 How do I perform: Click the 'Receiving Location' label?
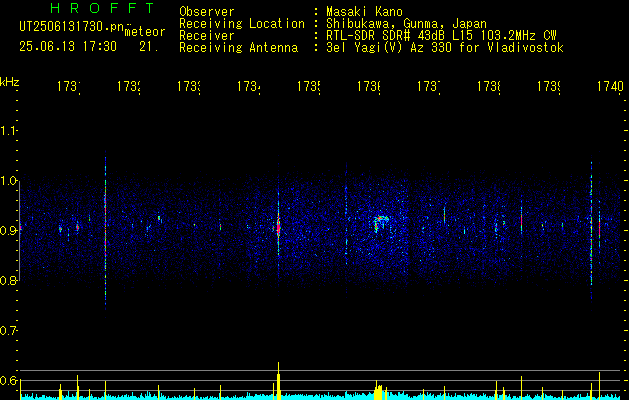point(242,24)
